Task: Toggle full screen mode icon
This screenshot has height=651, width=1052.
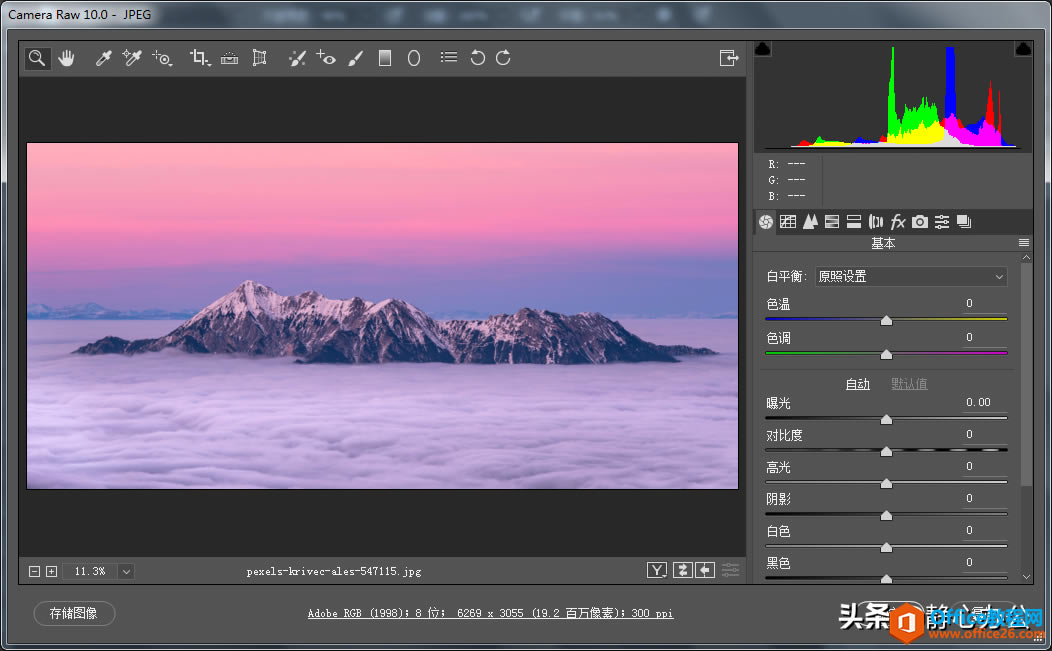Action: [x=729, y=58]
